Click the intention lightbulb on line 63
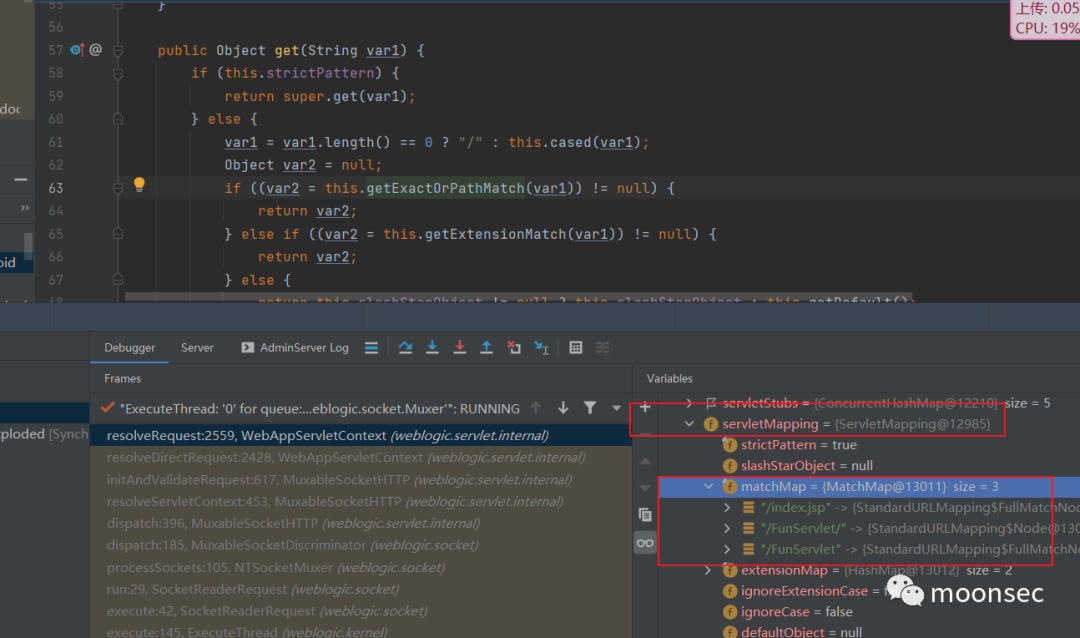 pyautogui.click(x=139, y=185)
